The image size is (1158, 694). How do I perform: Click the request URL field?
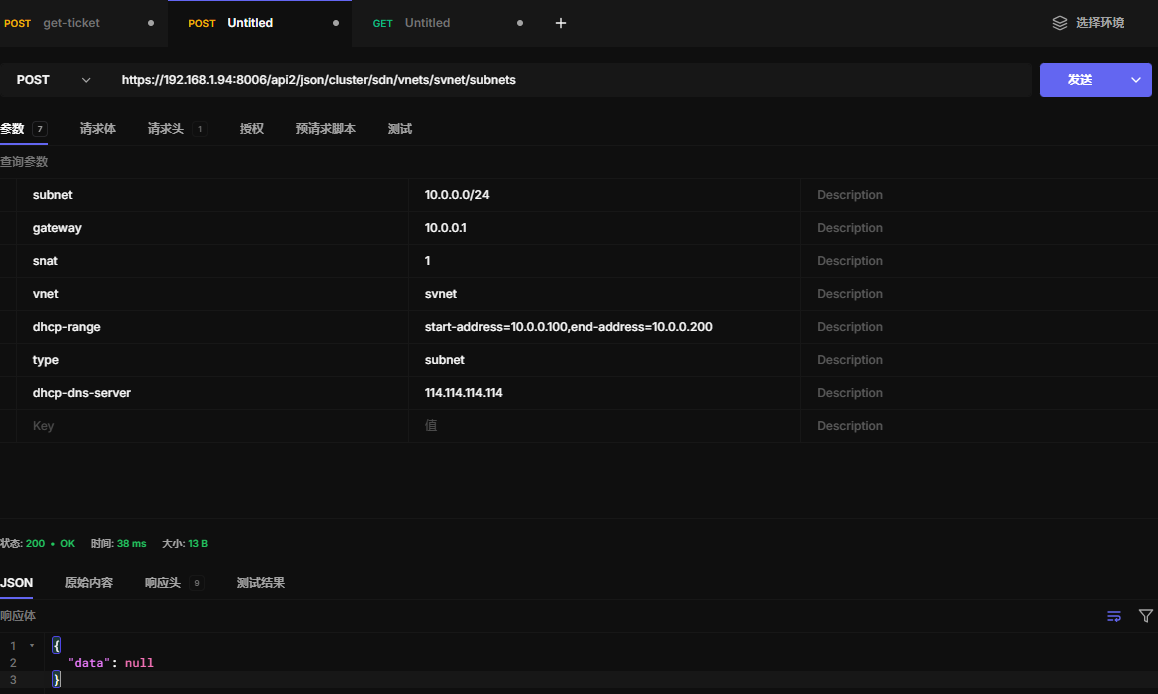click(x=570, y=80)
